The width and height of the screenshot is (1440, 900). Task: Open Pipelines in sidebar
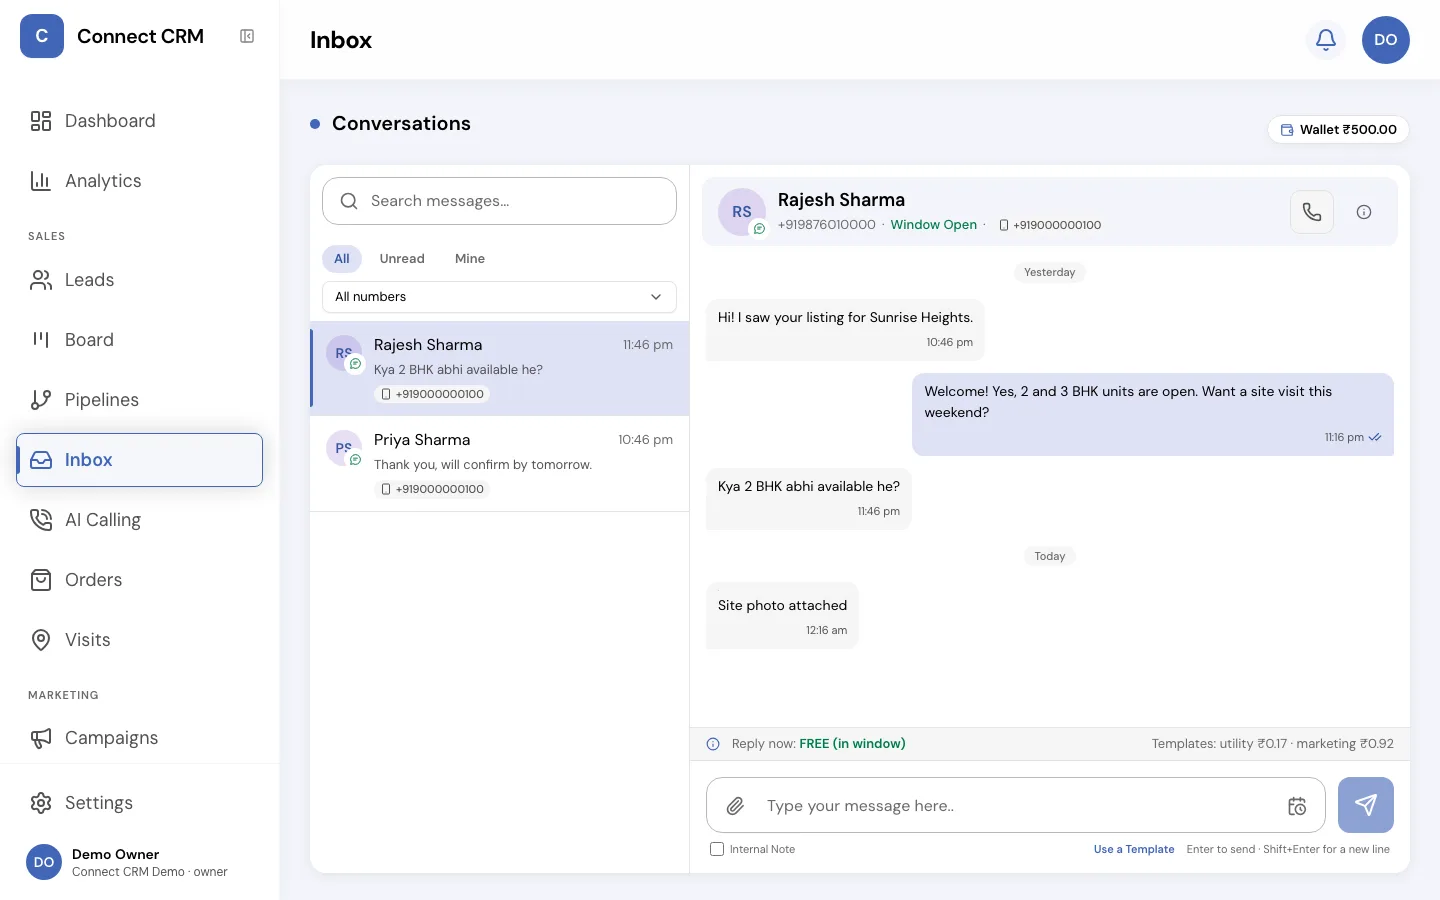[139, 400]
